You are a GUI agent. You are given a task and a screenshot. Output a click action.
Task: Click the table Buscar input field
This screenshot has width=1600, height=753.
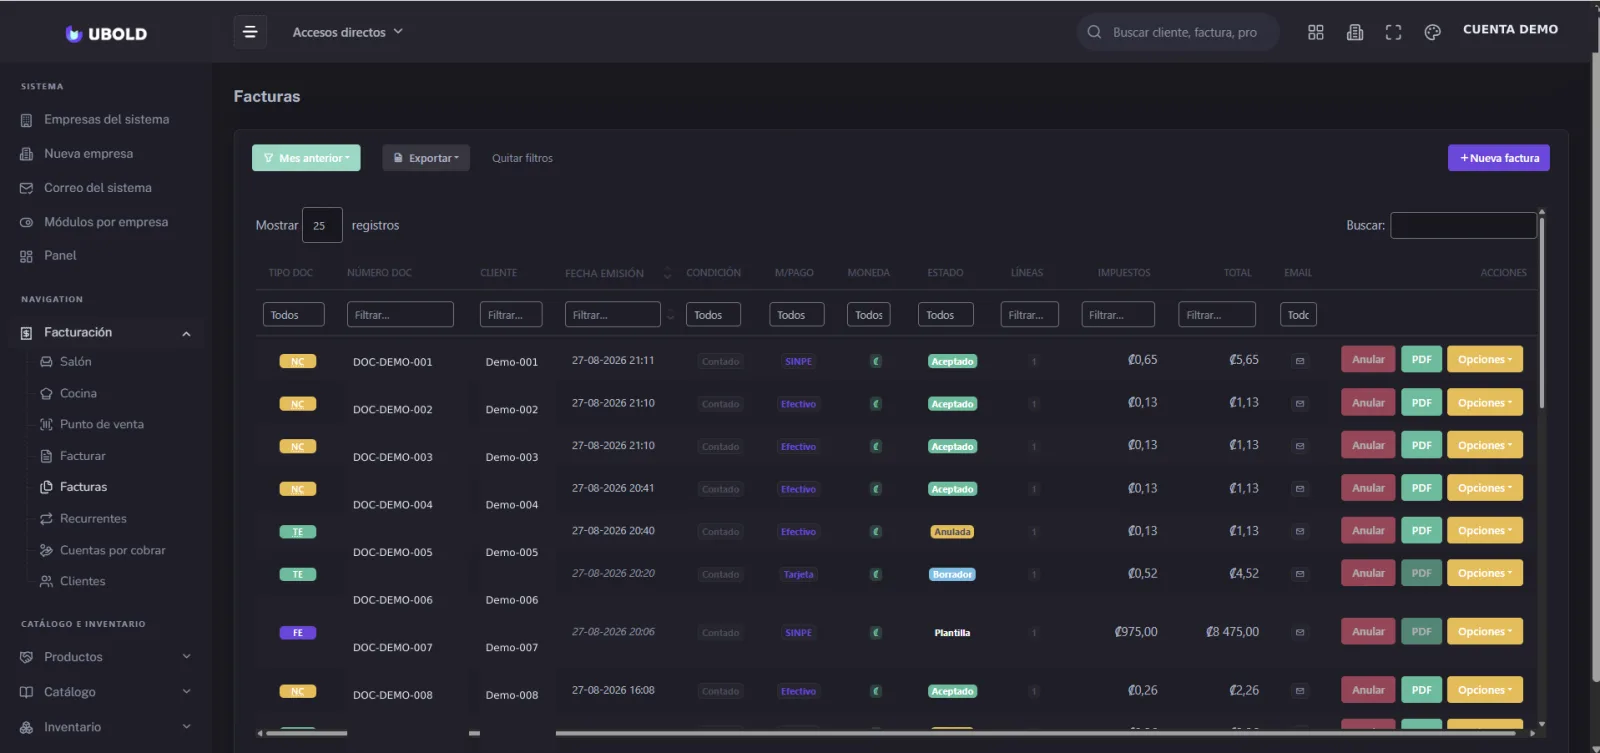[1463, 226]
